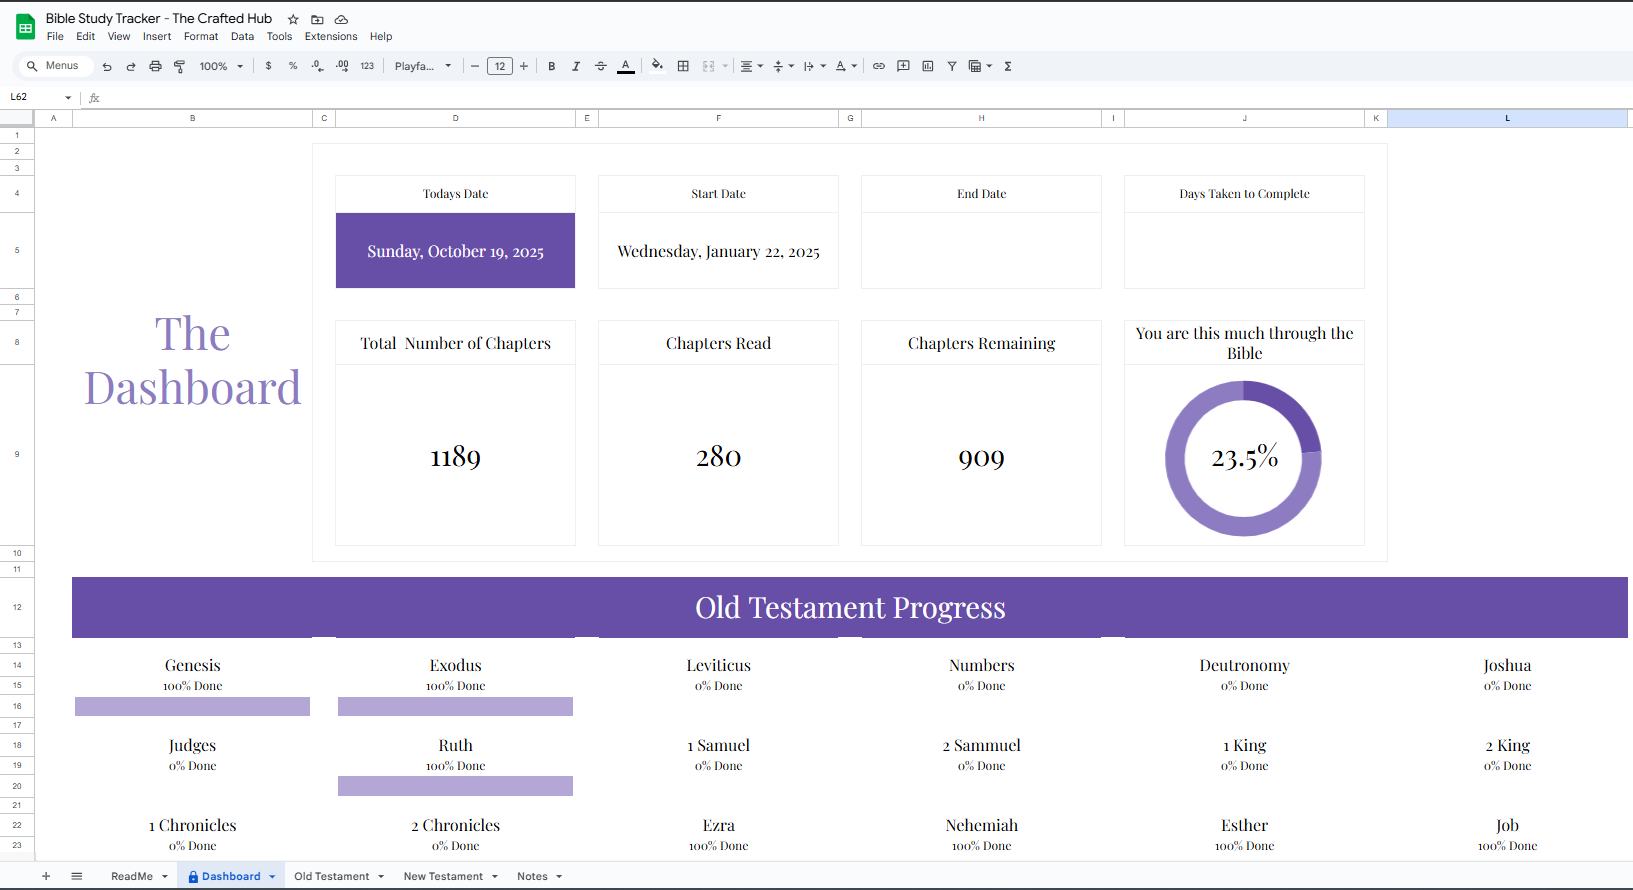Image resolution: width=1633 pixels, height=890 pixels.
Task: Select the Paint format tool
Action: pos(179,66)
